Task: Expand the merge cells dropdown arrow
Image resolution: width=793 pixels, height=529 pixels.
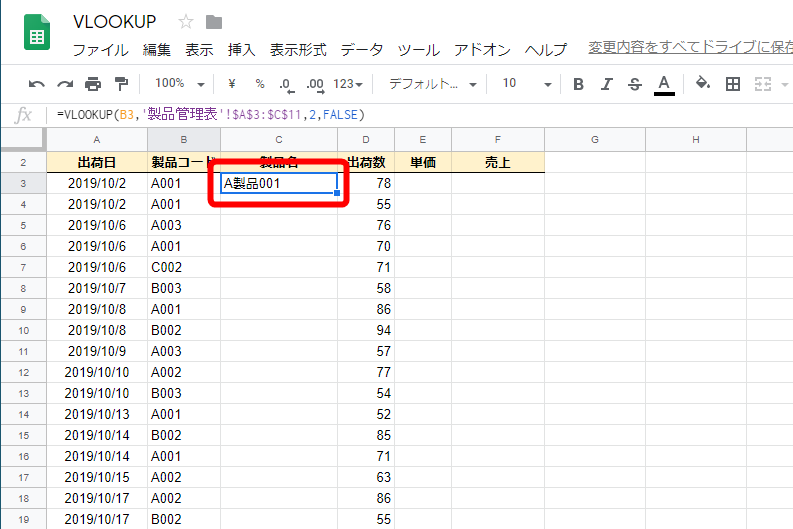Action: coord(784,84)
